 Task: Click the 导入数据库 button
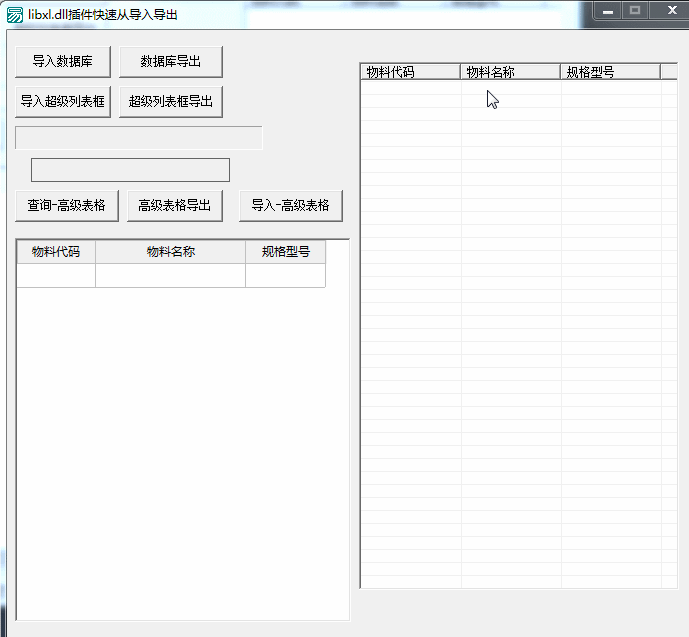tap(63, 62)
